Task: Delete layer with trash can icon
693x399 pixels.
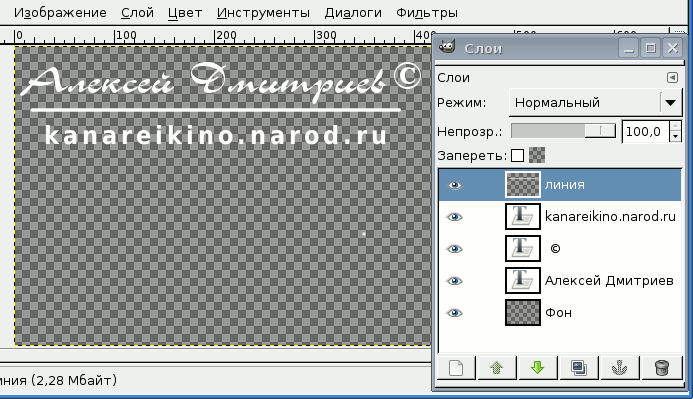Action: tap(661, 368)
